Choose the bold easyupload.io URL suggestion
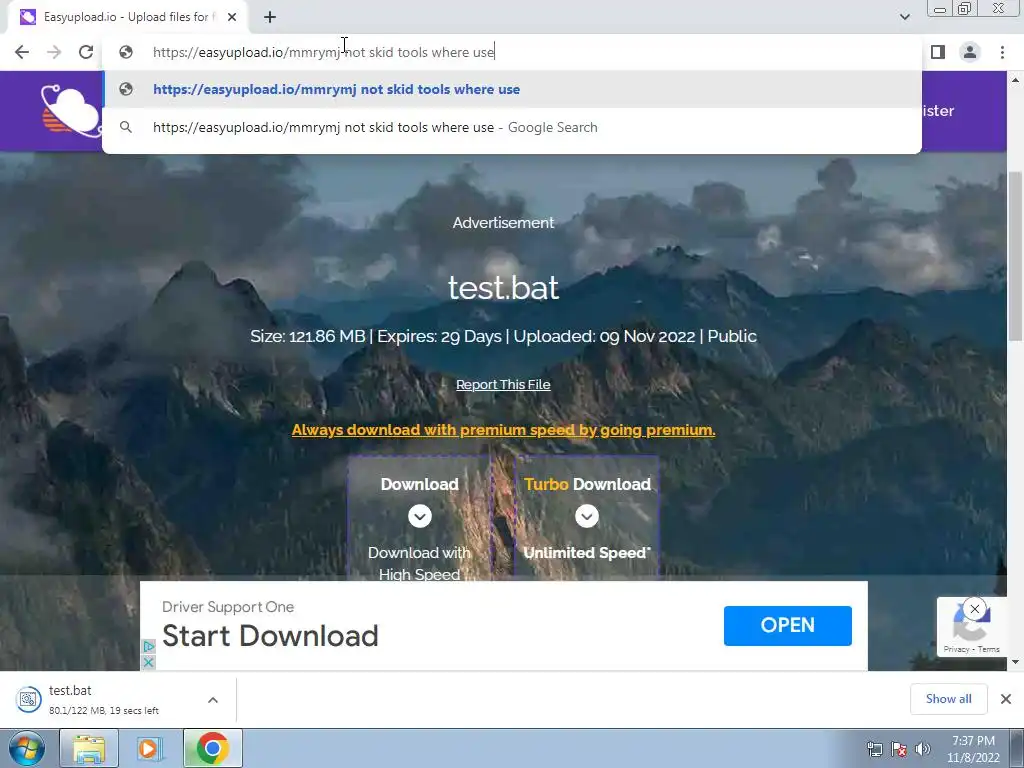 click(x=512, y=89)
